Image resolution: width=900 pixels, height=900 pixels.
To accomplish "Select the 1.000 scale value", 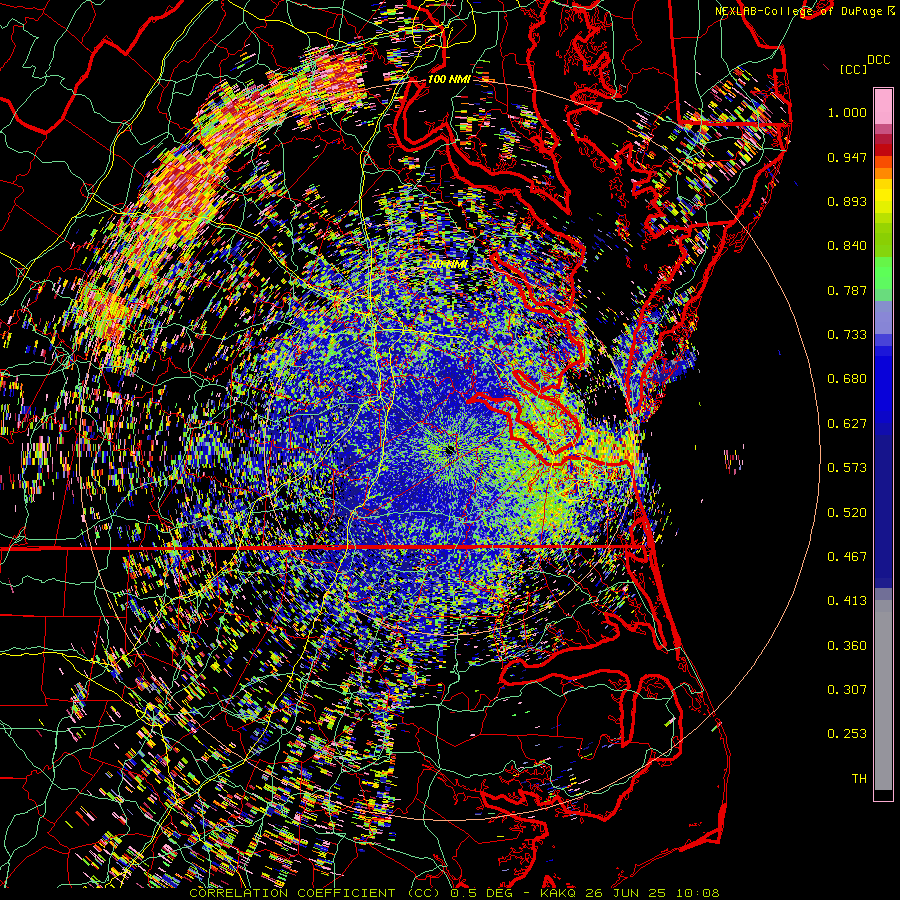I will point(847,112).
